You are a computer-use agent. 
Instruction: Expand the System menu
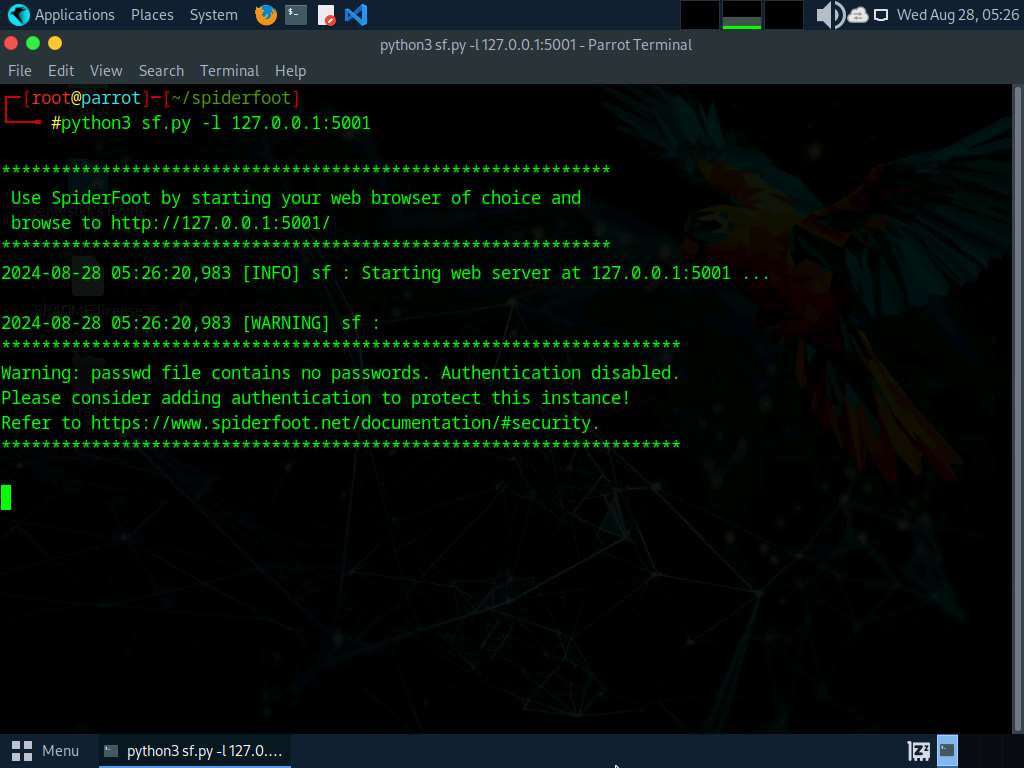tap(214, 14)
